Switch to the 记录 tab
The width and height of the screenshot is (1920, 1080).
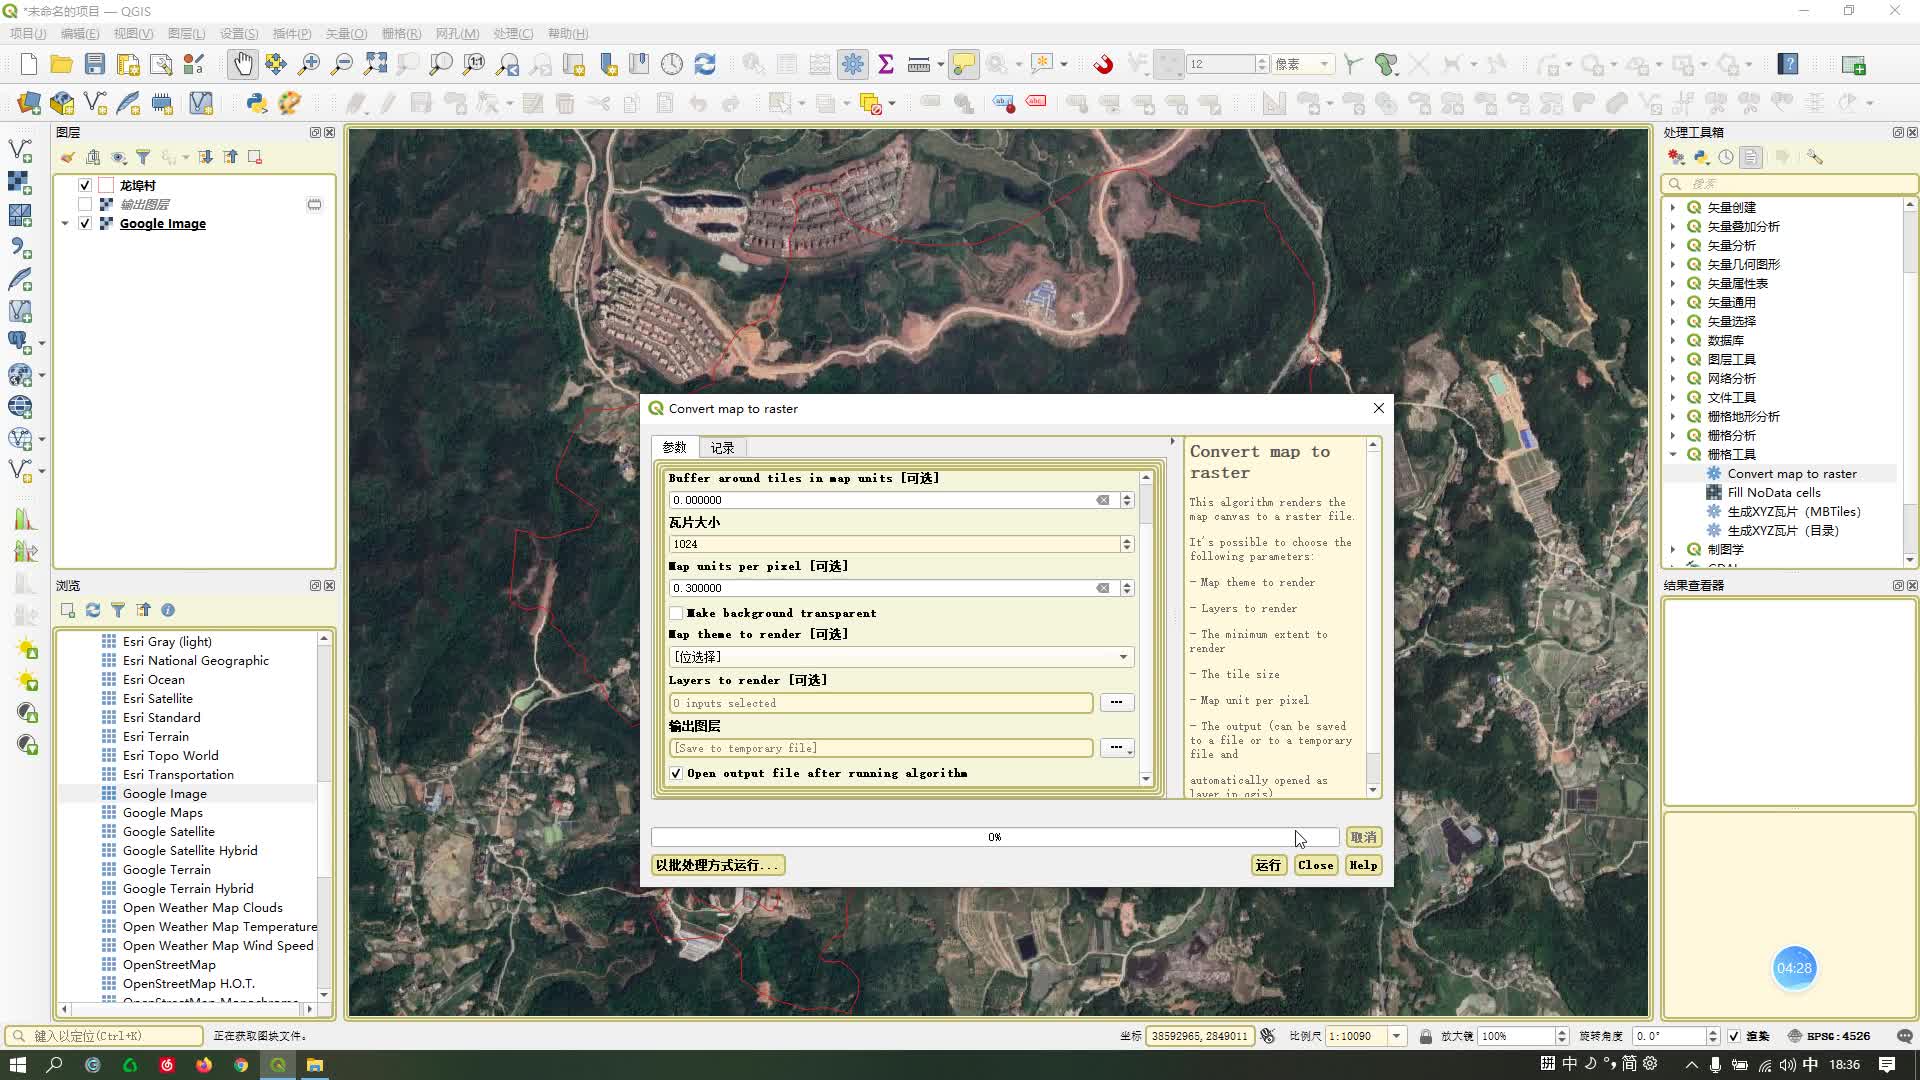point(722,448)
